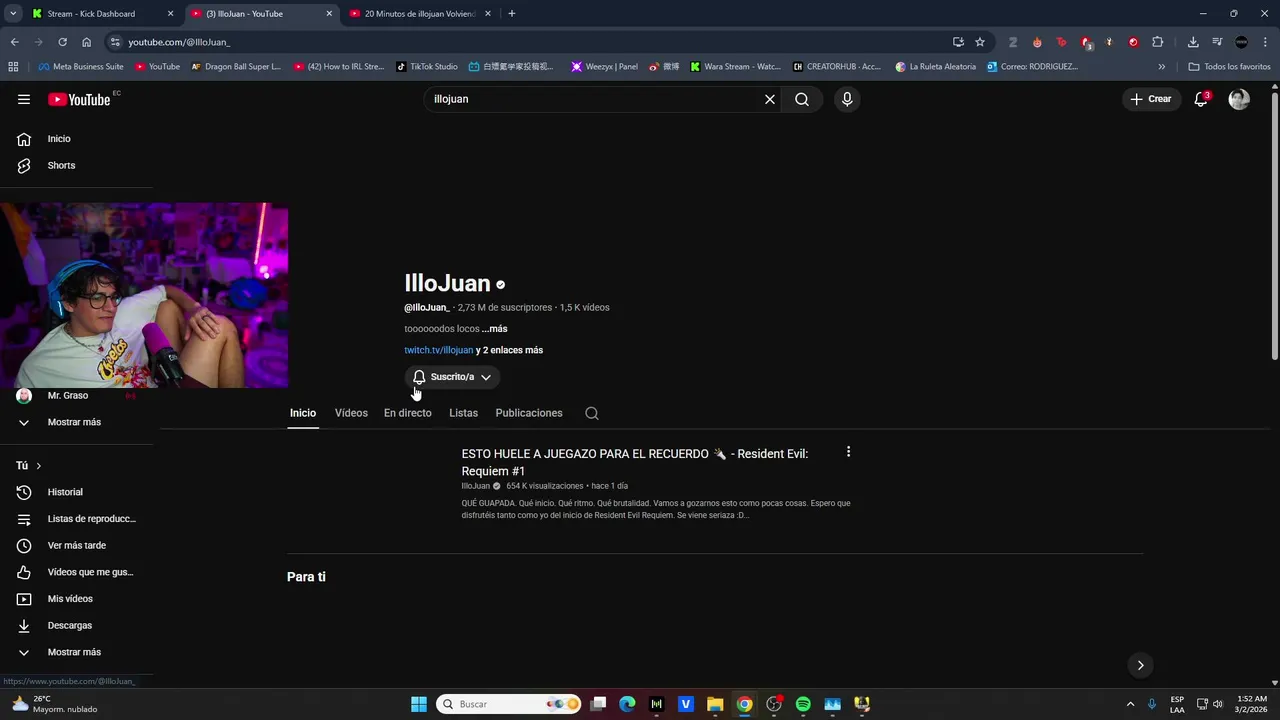This screenshot has width=1280, height=720.
Task: Switch to 20 Minutos de illojuan tab
Action: tap(420, 14)
